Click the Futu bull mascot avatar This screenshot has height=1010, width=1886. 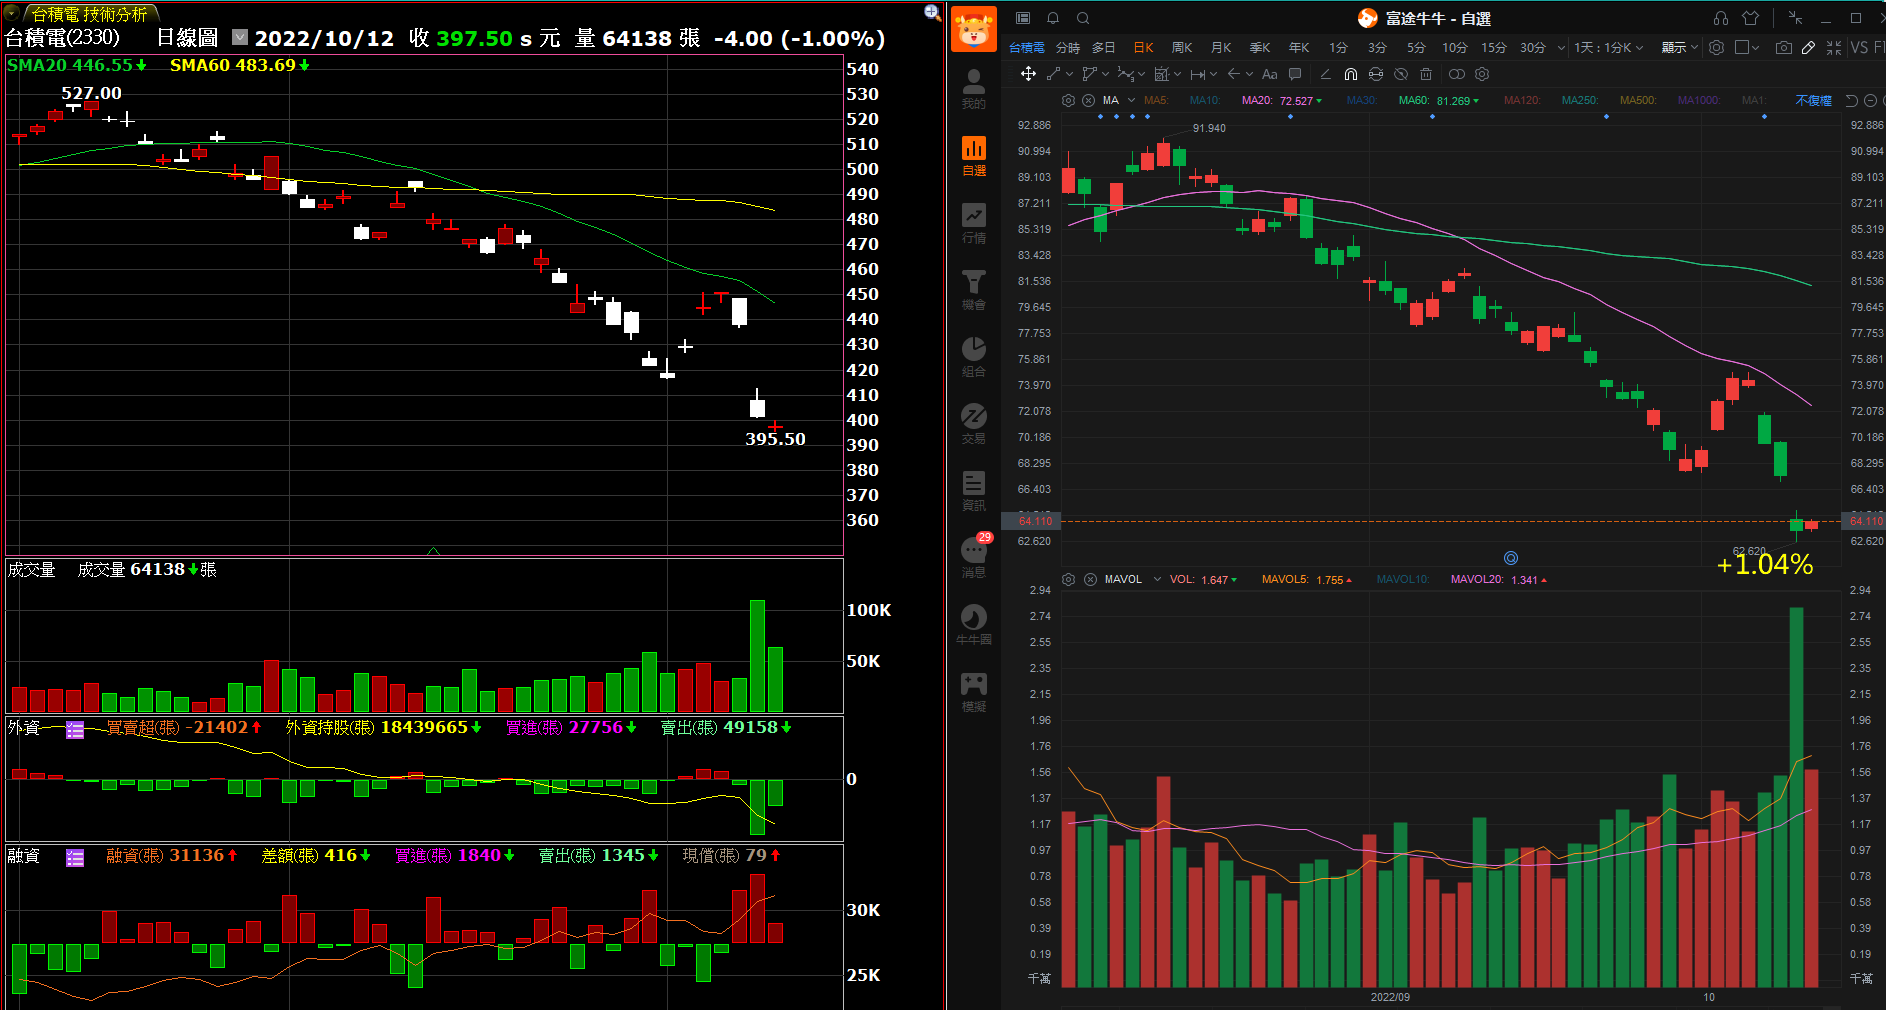pos(973,29)
